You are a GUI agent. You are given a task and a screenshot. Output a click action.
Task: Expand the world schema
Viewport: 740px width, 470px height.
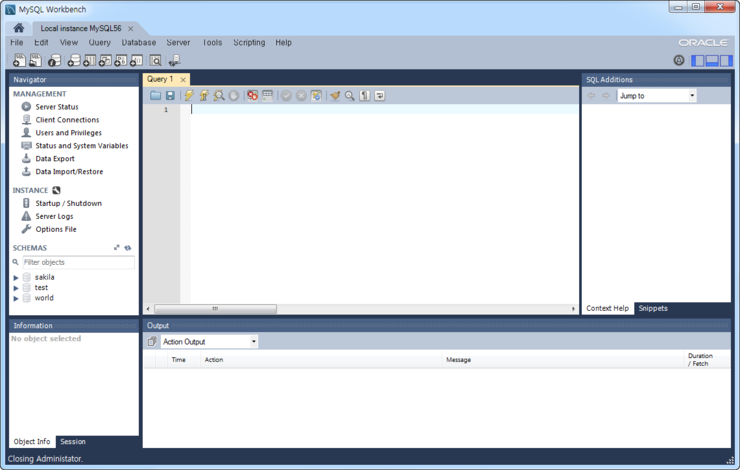[16, 299]
